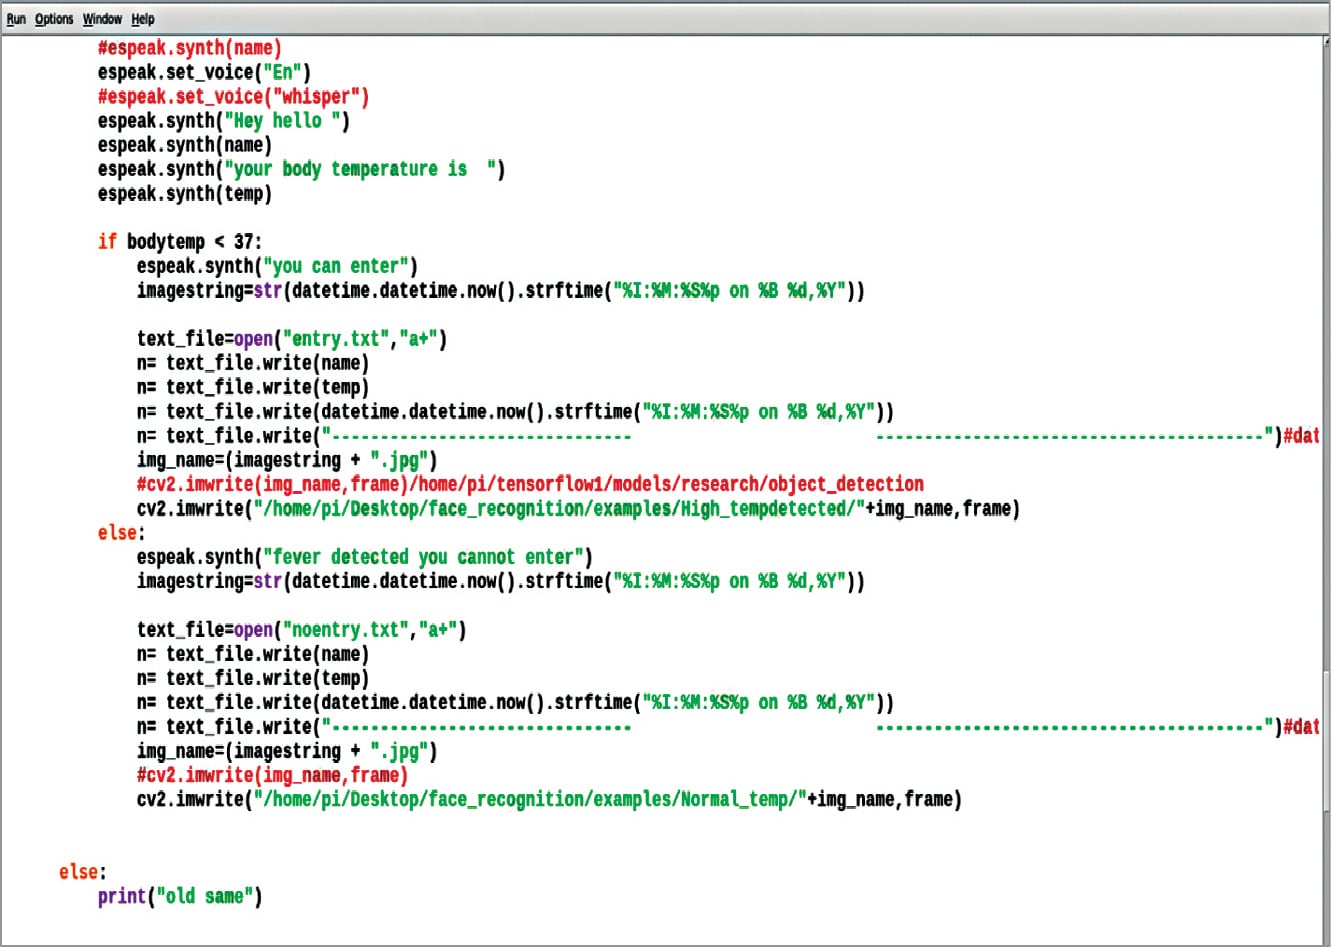Click the '"noentry.txt"' filename string
This screenshot has height=947, width=1331.
346,630
